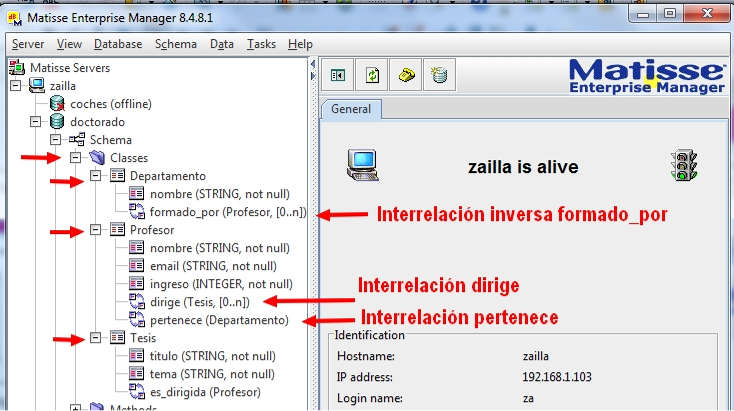Click the es_dirigida relationship icon
This screenshot has width=734, height=411.
point(137,392)
